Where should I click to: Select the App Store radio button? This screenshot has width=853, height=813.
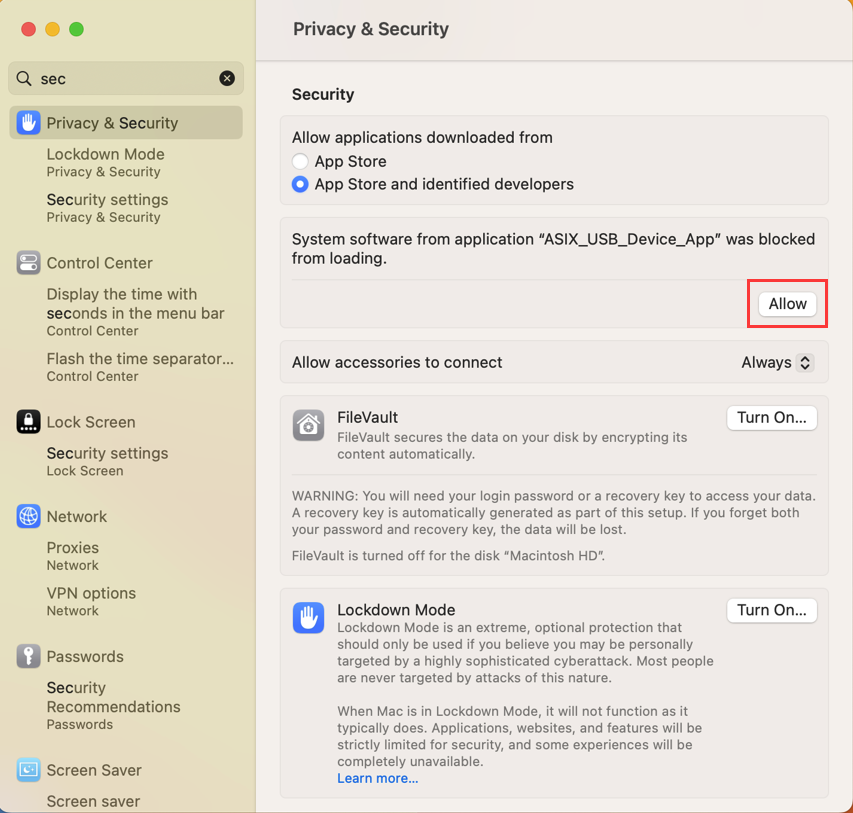[300, 161]
